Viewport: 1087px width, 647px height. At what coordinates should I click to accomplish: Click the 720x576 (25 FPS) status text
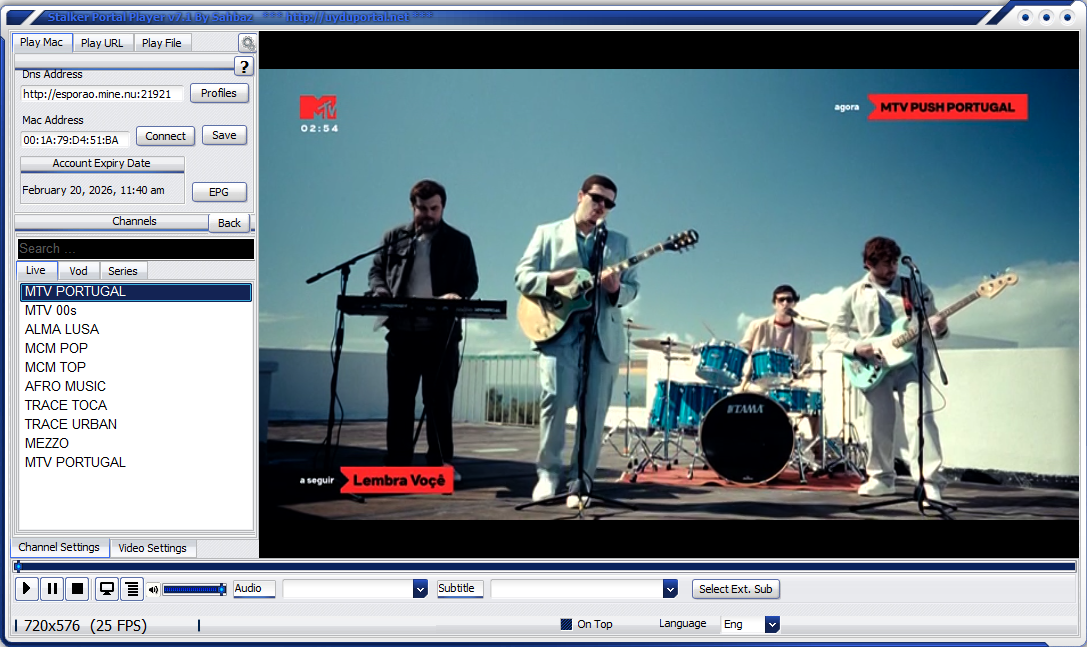point(85,626)
